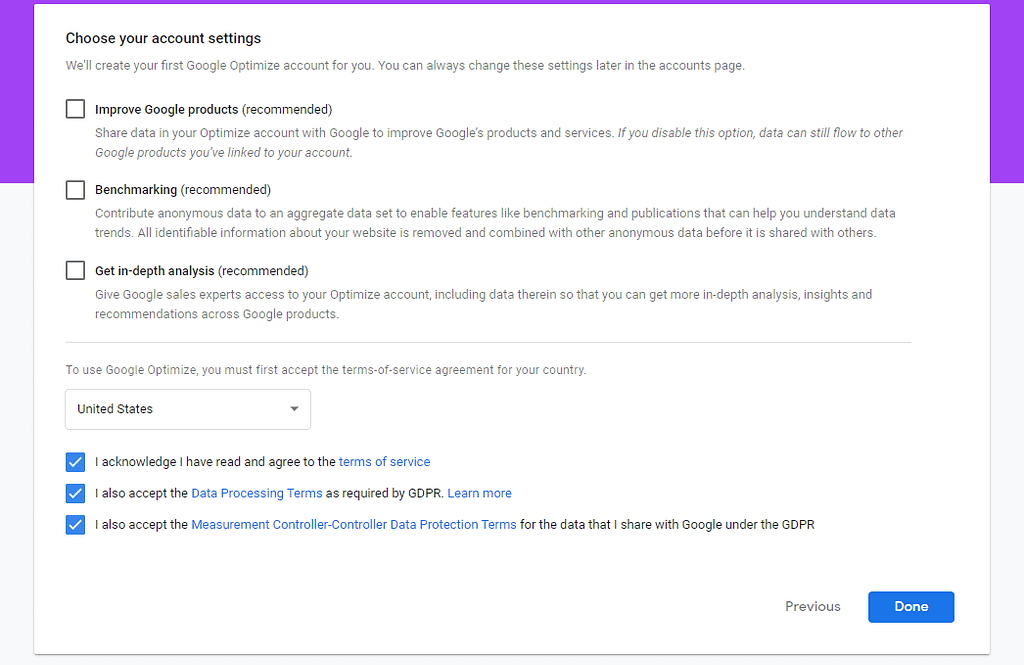1024x665 pixels.
Task: Open the United States country dropdown
Action: point(188,409)
